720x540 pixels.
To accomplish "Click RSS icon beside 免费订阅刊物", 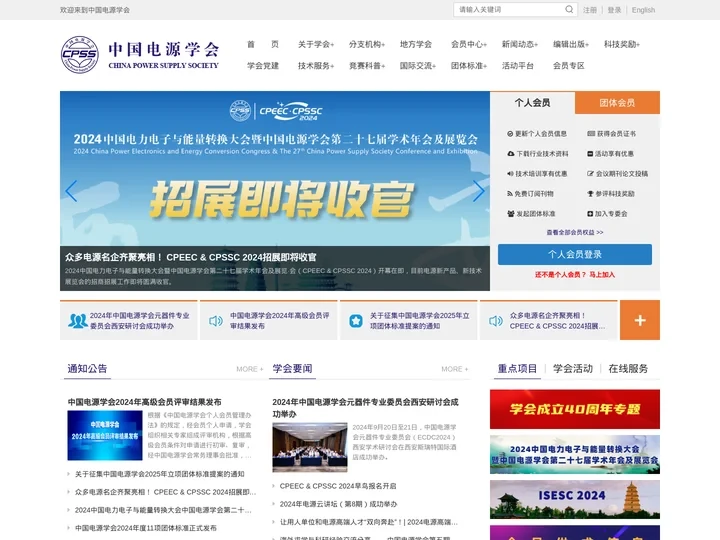I will click(510, 194).
